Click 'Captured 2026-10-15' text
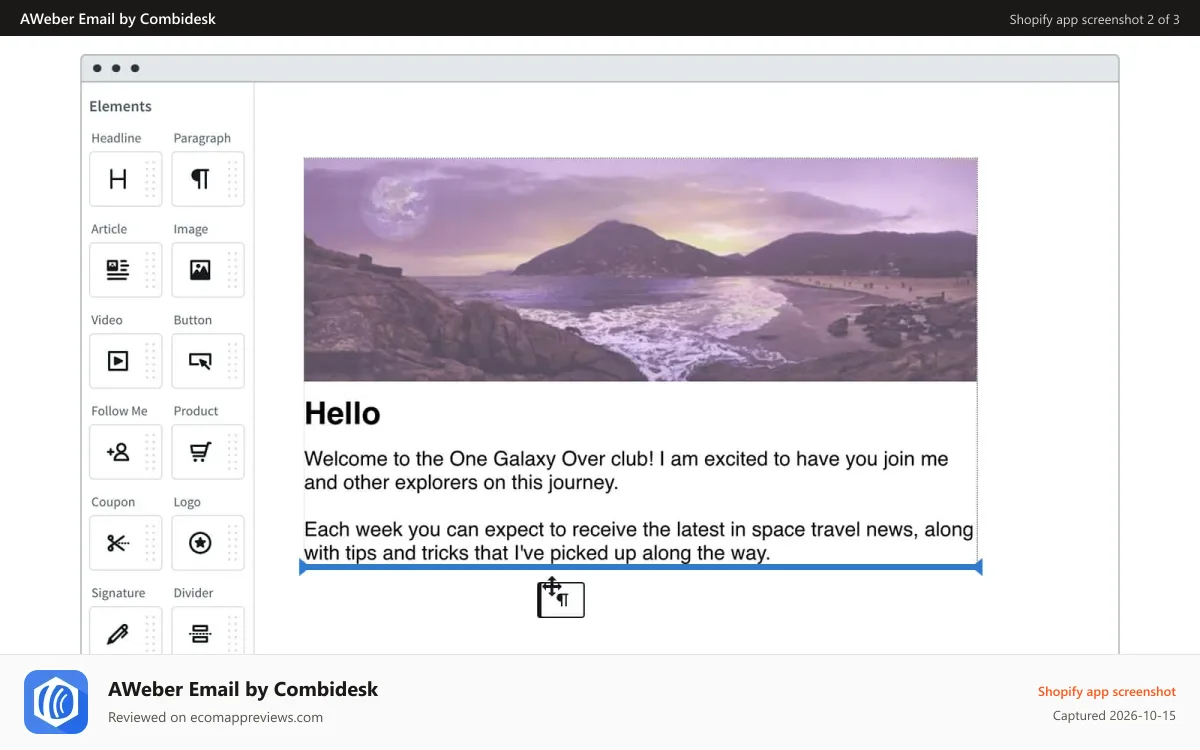Screen dimensions: 1200x750 click(x=1114, y=716)
